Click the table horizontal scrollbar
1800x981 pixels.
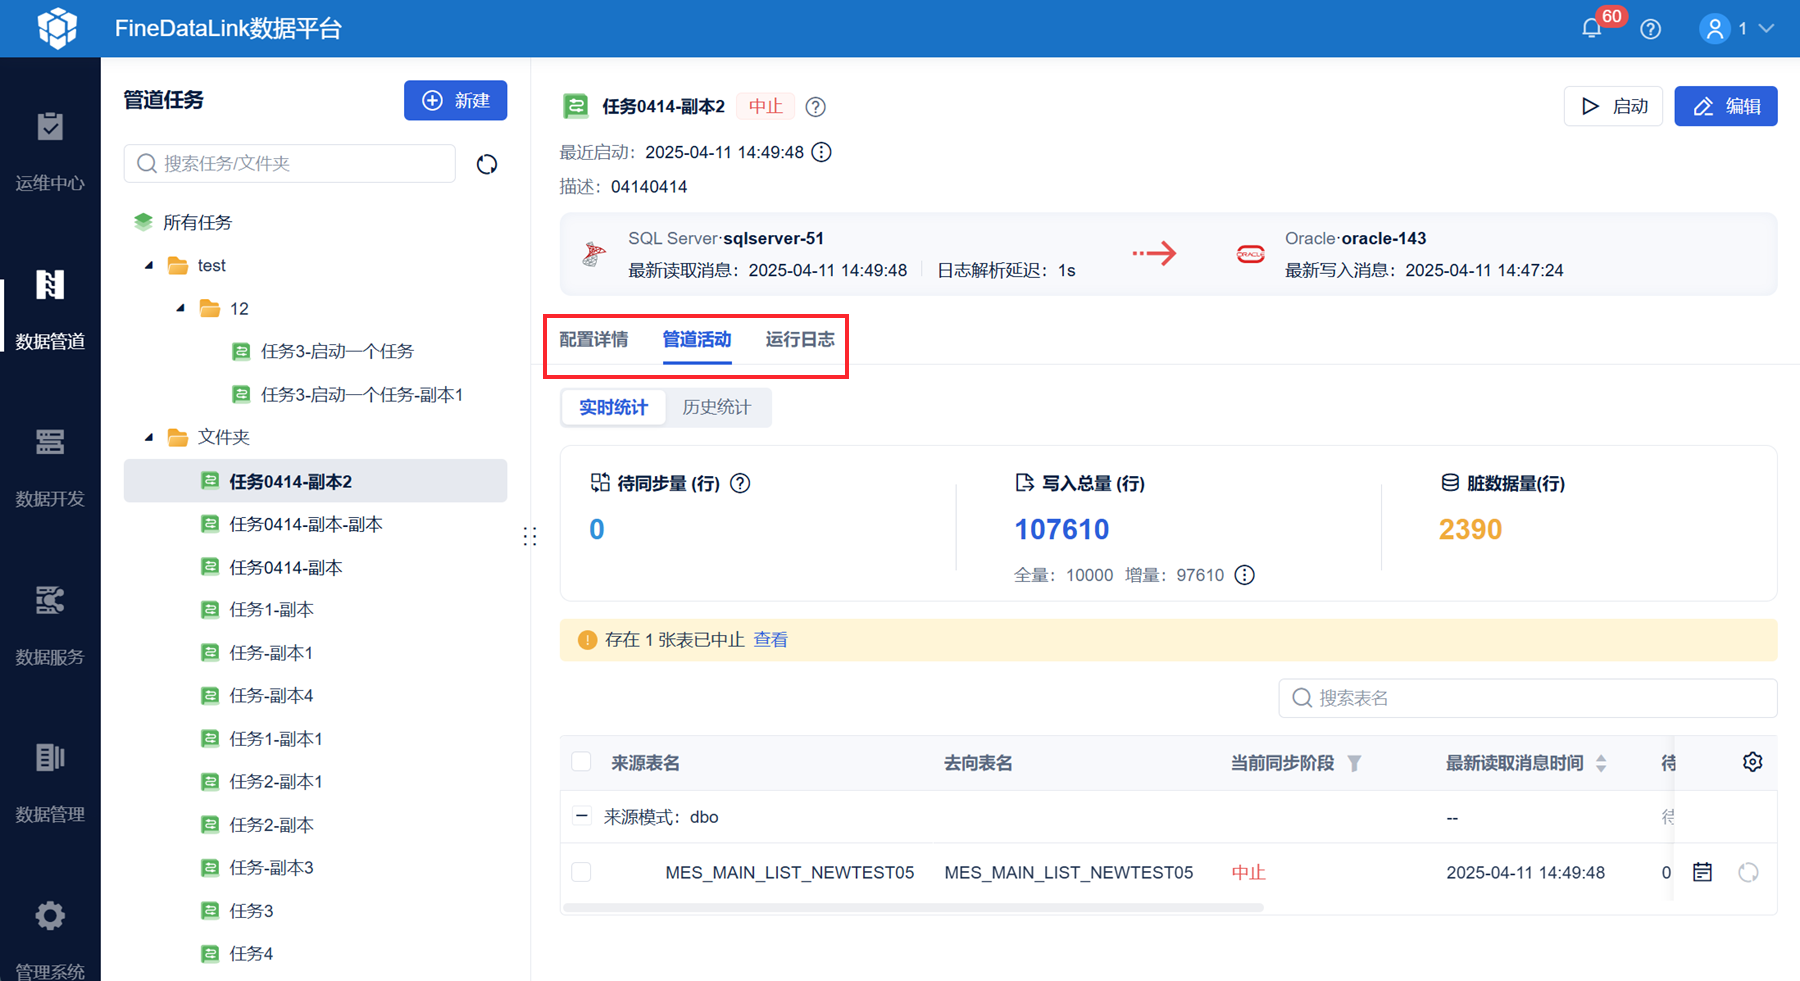tap(914, 907)
